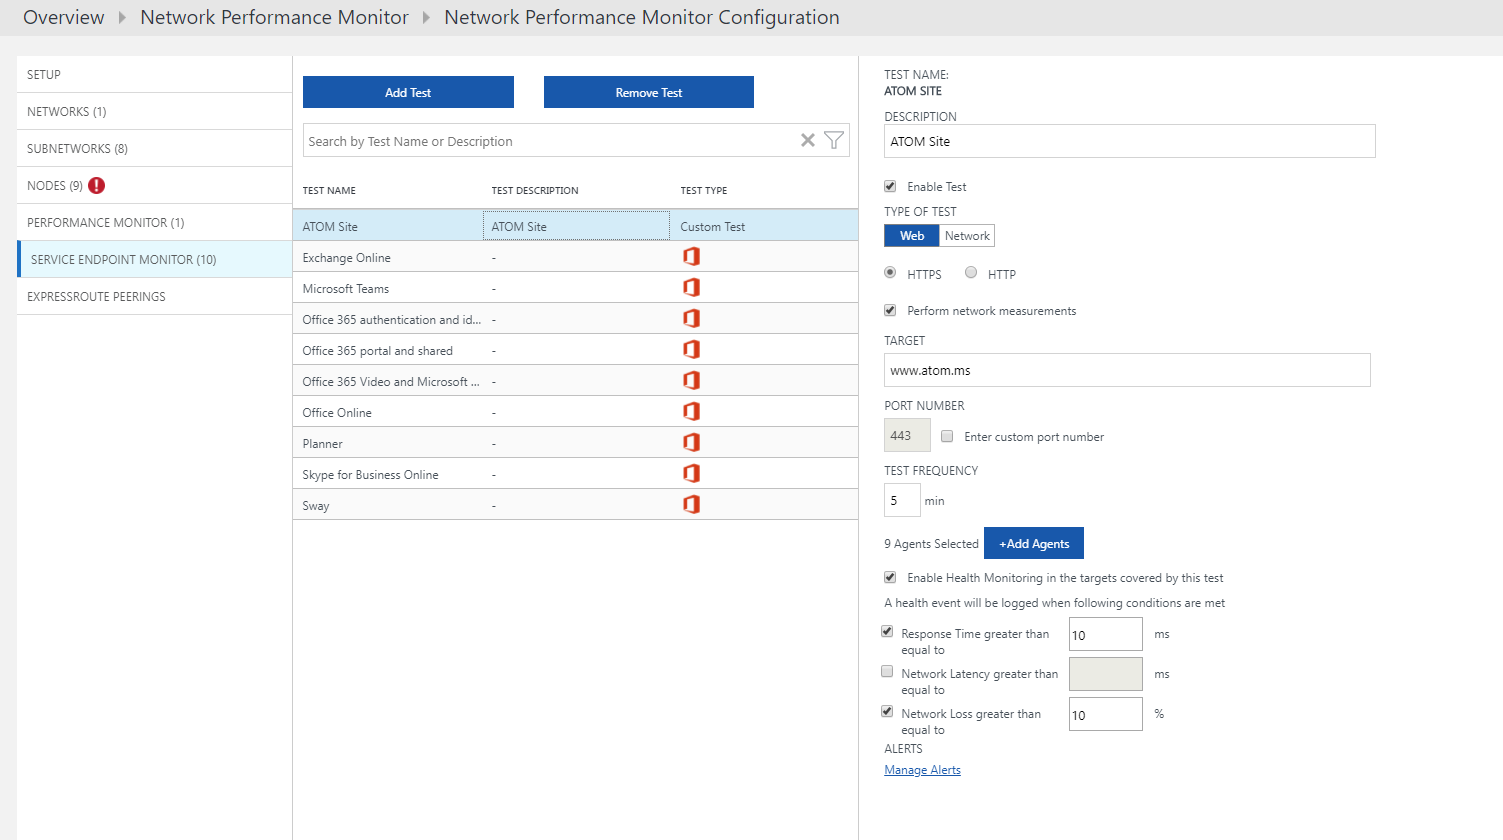Click the Office icon in Office 365 Video row

(691, 381)
